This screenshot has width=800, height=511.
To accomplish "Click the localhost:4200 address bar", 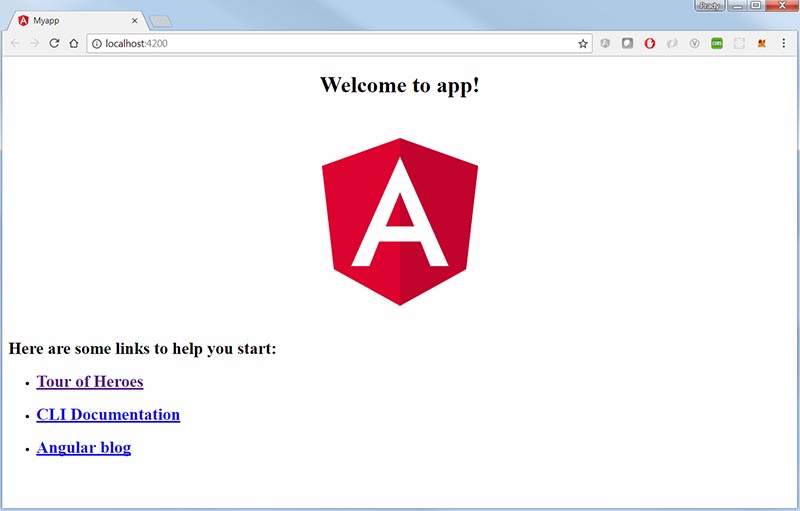I will [x=339, y=44].
